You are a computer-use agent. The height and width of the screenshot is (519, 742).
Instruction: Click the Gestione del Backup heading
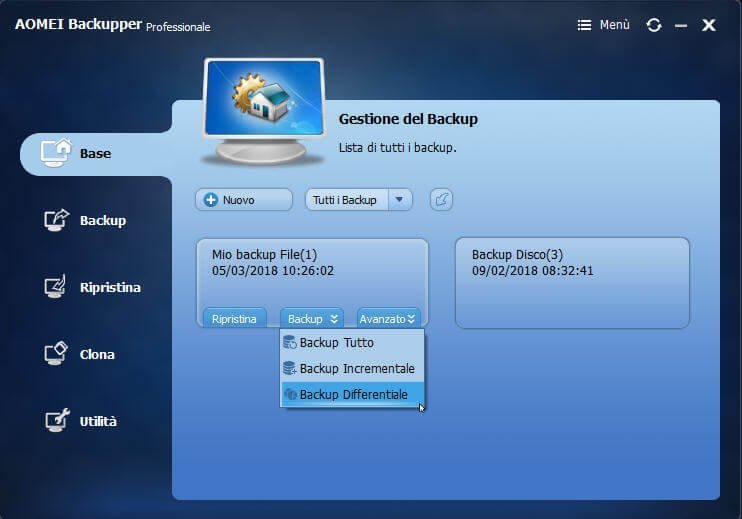coord(408,119)
